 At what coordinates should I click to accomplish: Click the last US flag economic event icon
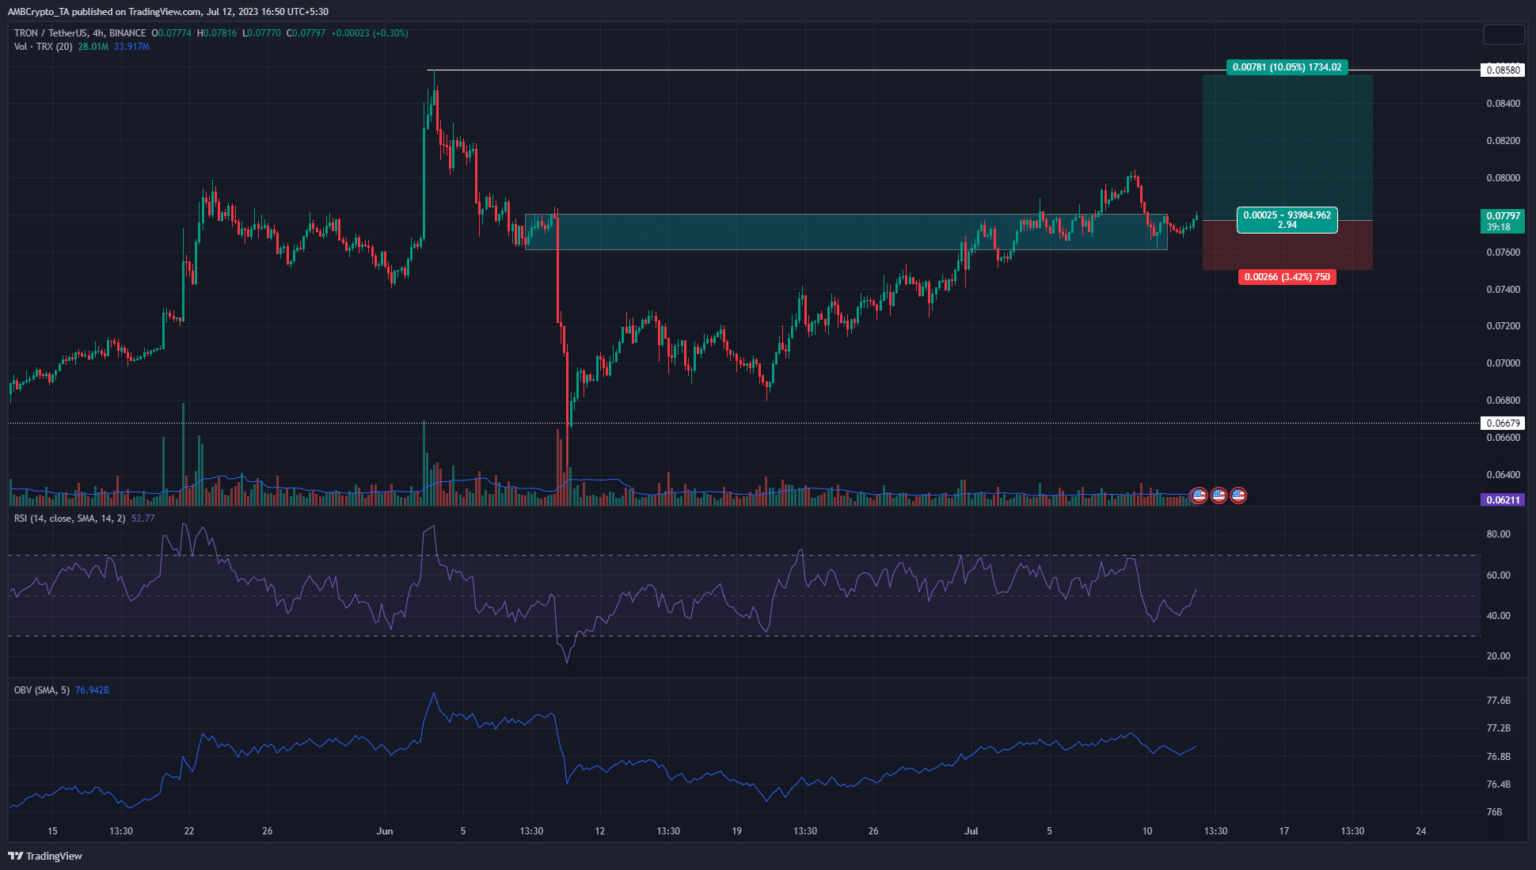pyautogui.click(x=1238, y=495)
